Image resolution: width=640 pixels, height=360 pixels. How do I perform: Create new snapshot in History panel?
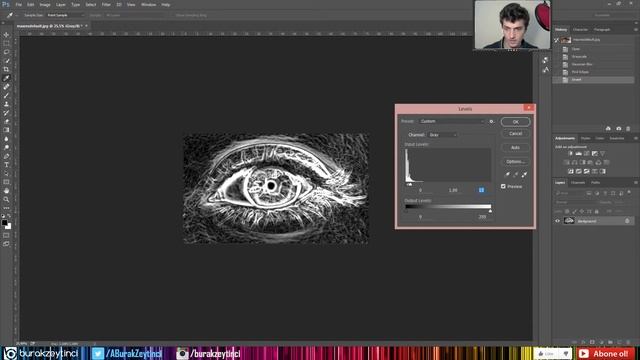(x=618, y=129)
